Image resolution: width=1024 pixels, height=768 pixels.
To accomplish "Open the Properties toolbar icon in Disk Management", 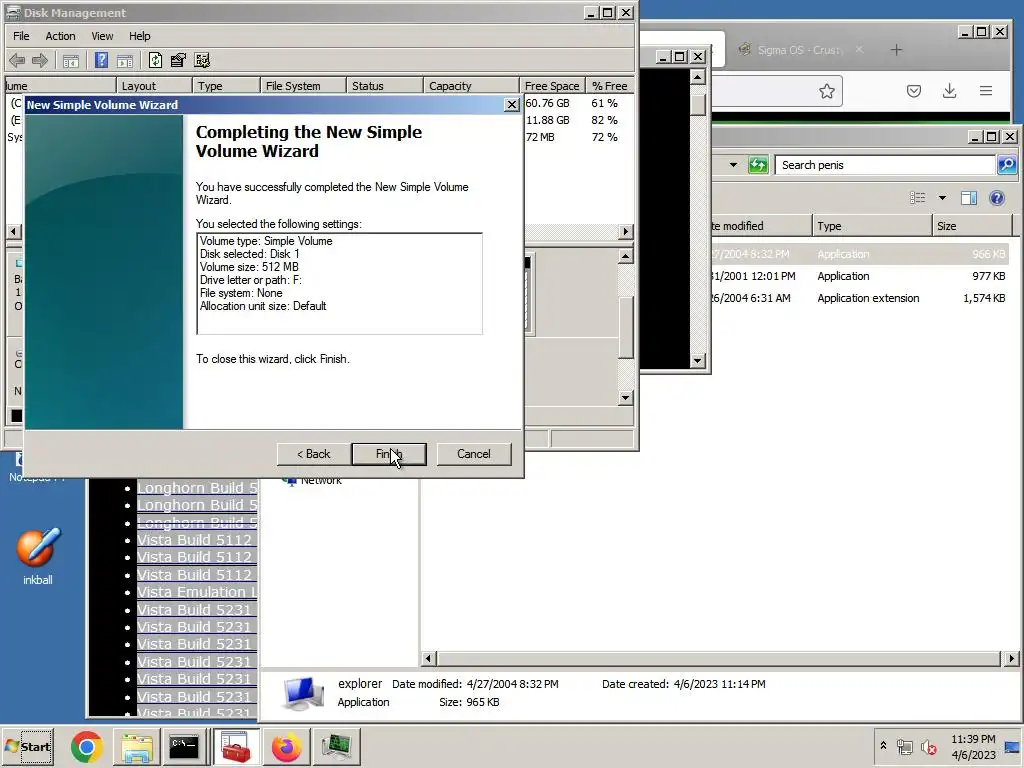I will [178, 61].
